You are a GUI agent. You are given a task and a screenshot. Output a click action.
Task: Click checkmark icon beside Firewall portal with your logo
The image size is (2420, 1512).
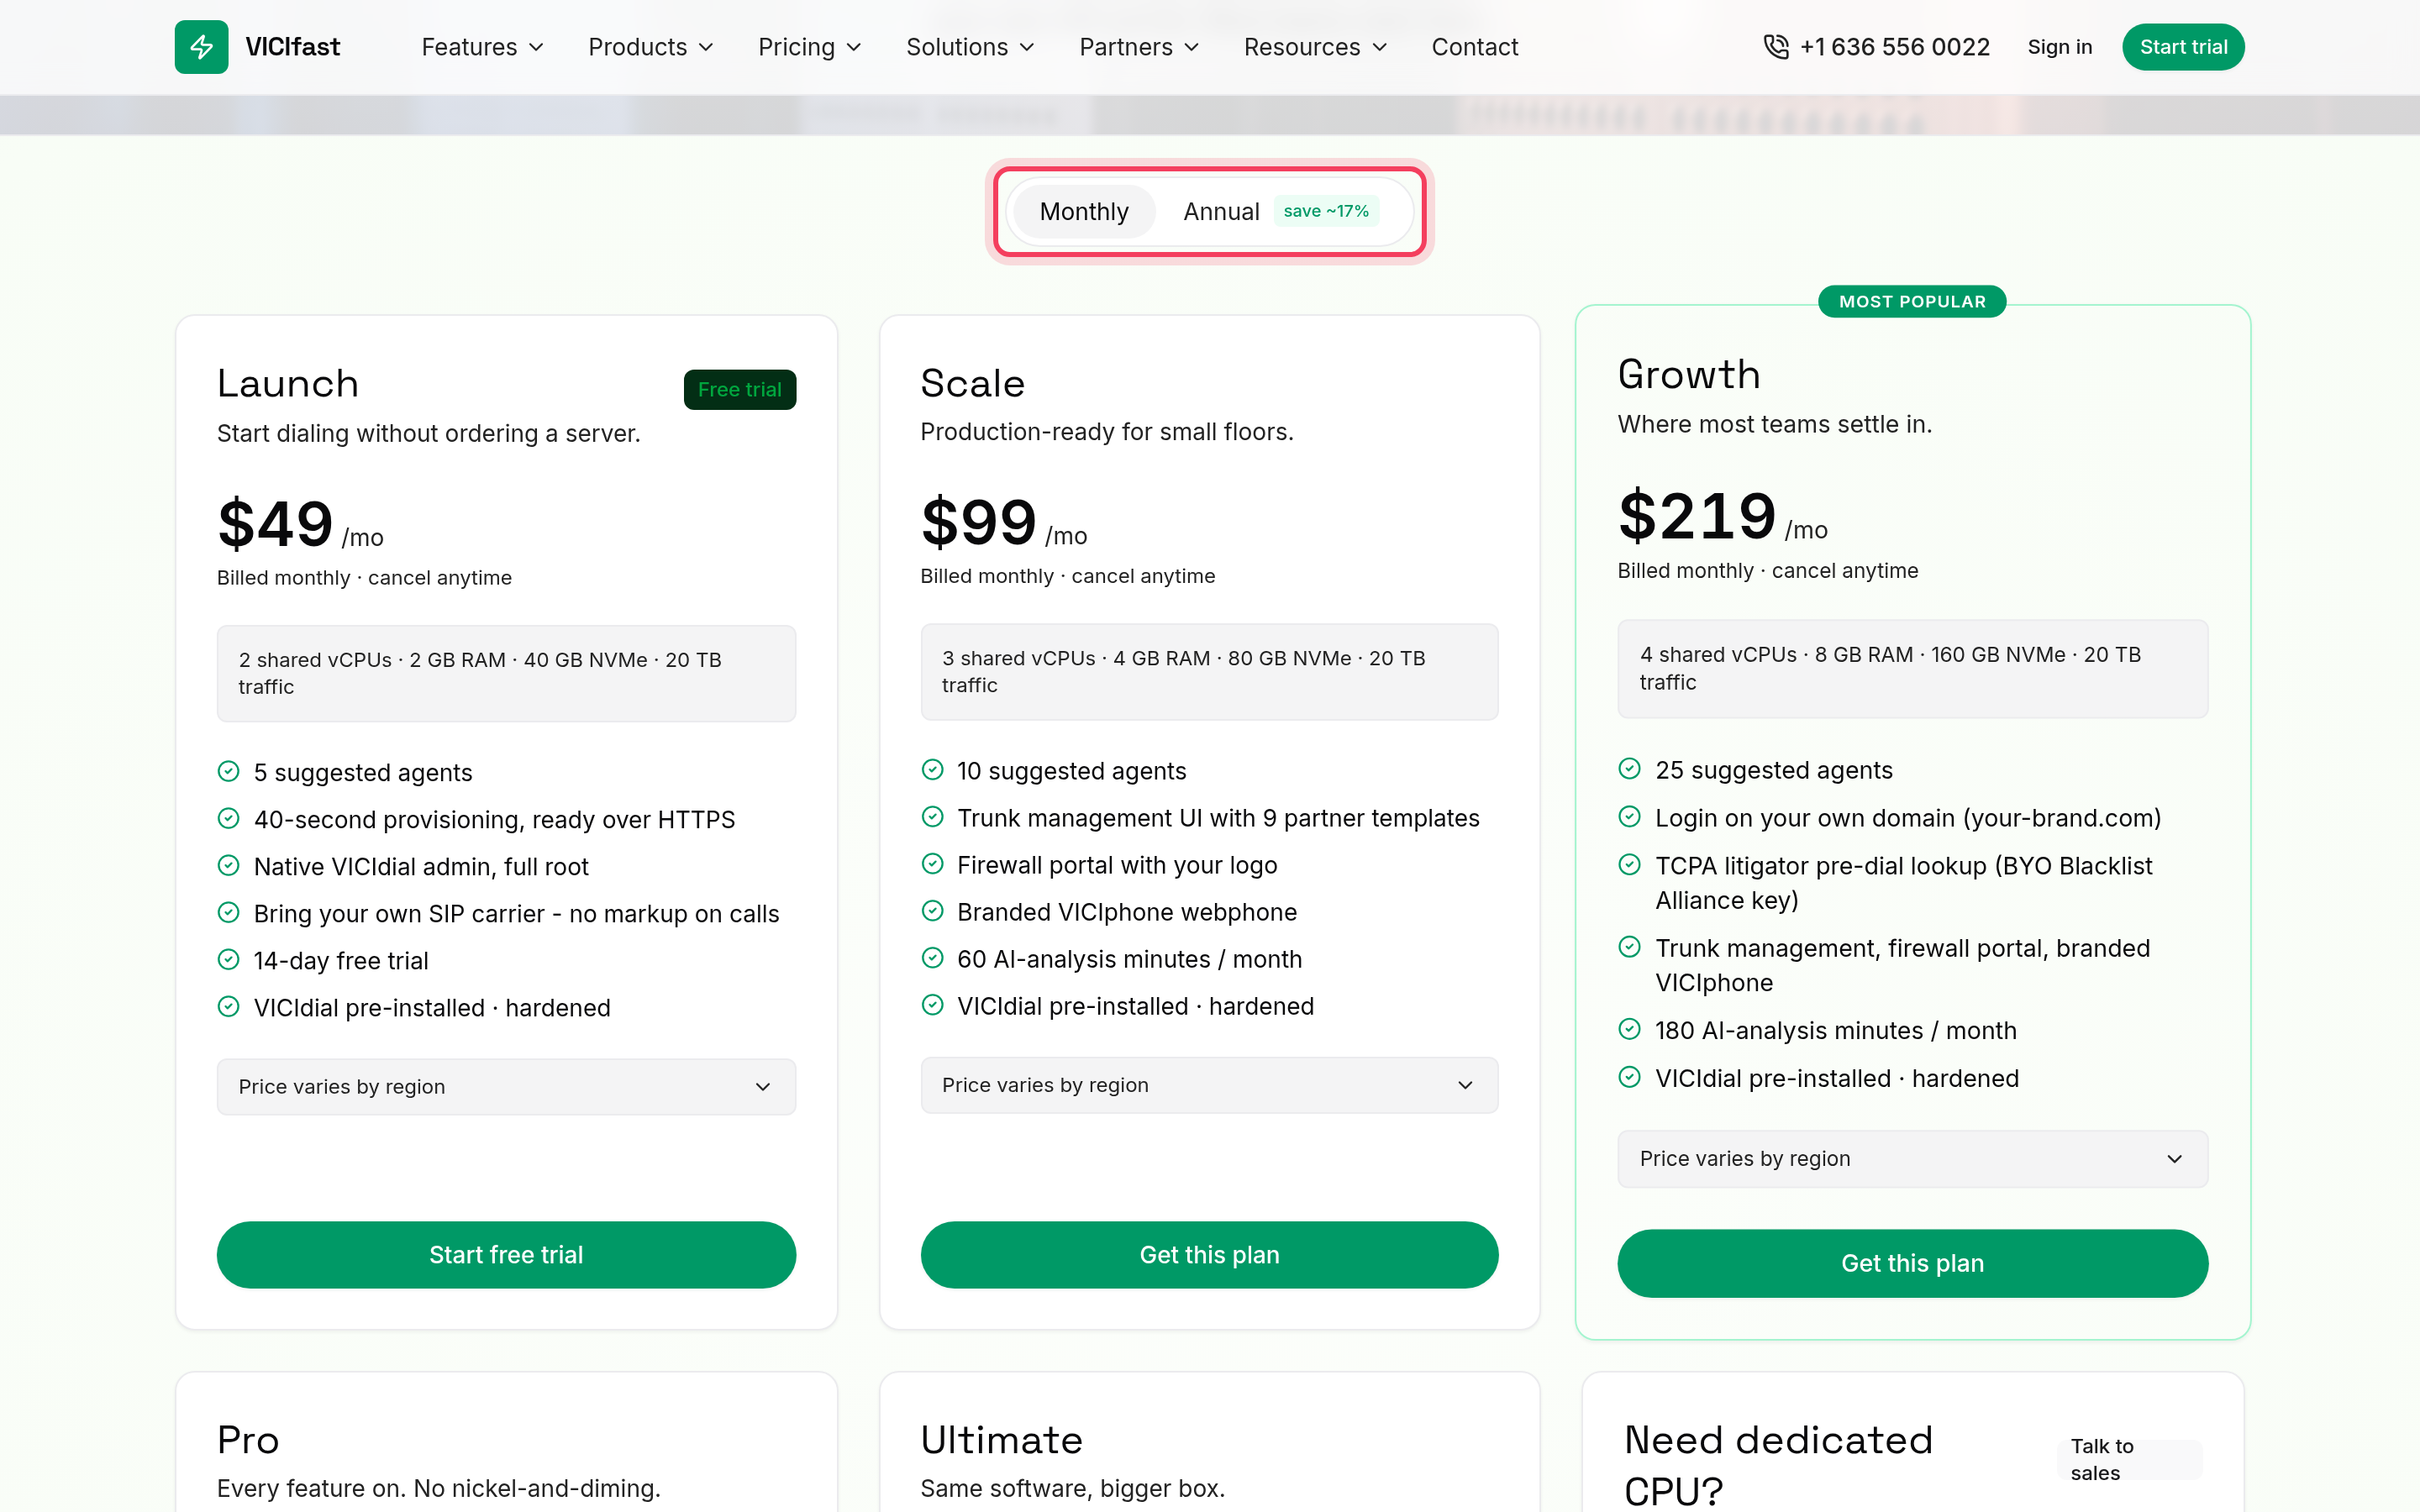pyautogui.click(x=932, y=863)
